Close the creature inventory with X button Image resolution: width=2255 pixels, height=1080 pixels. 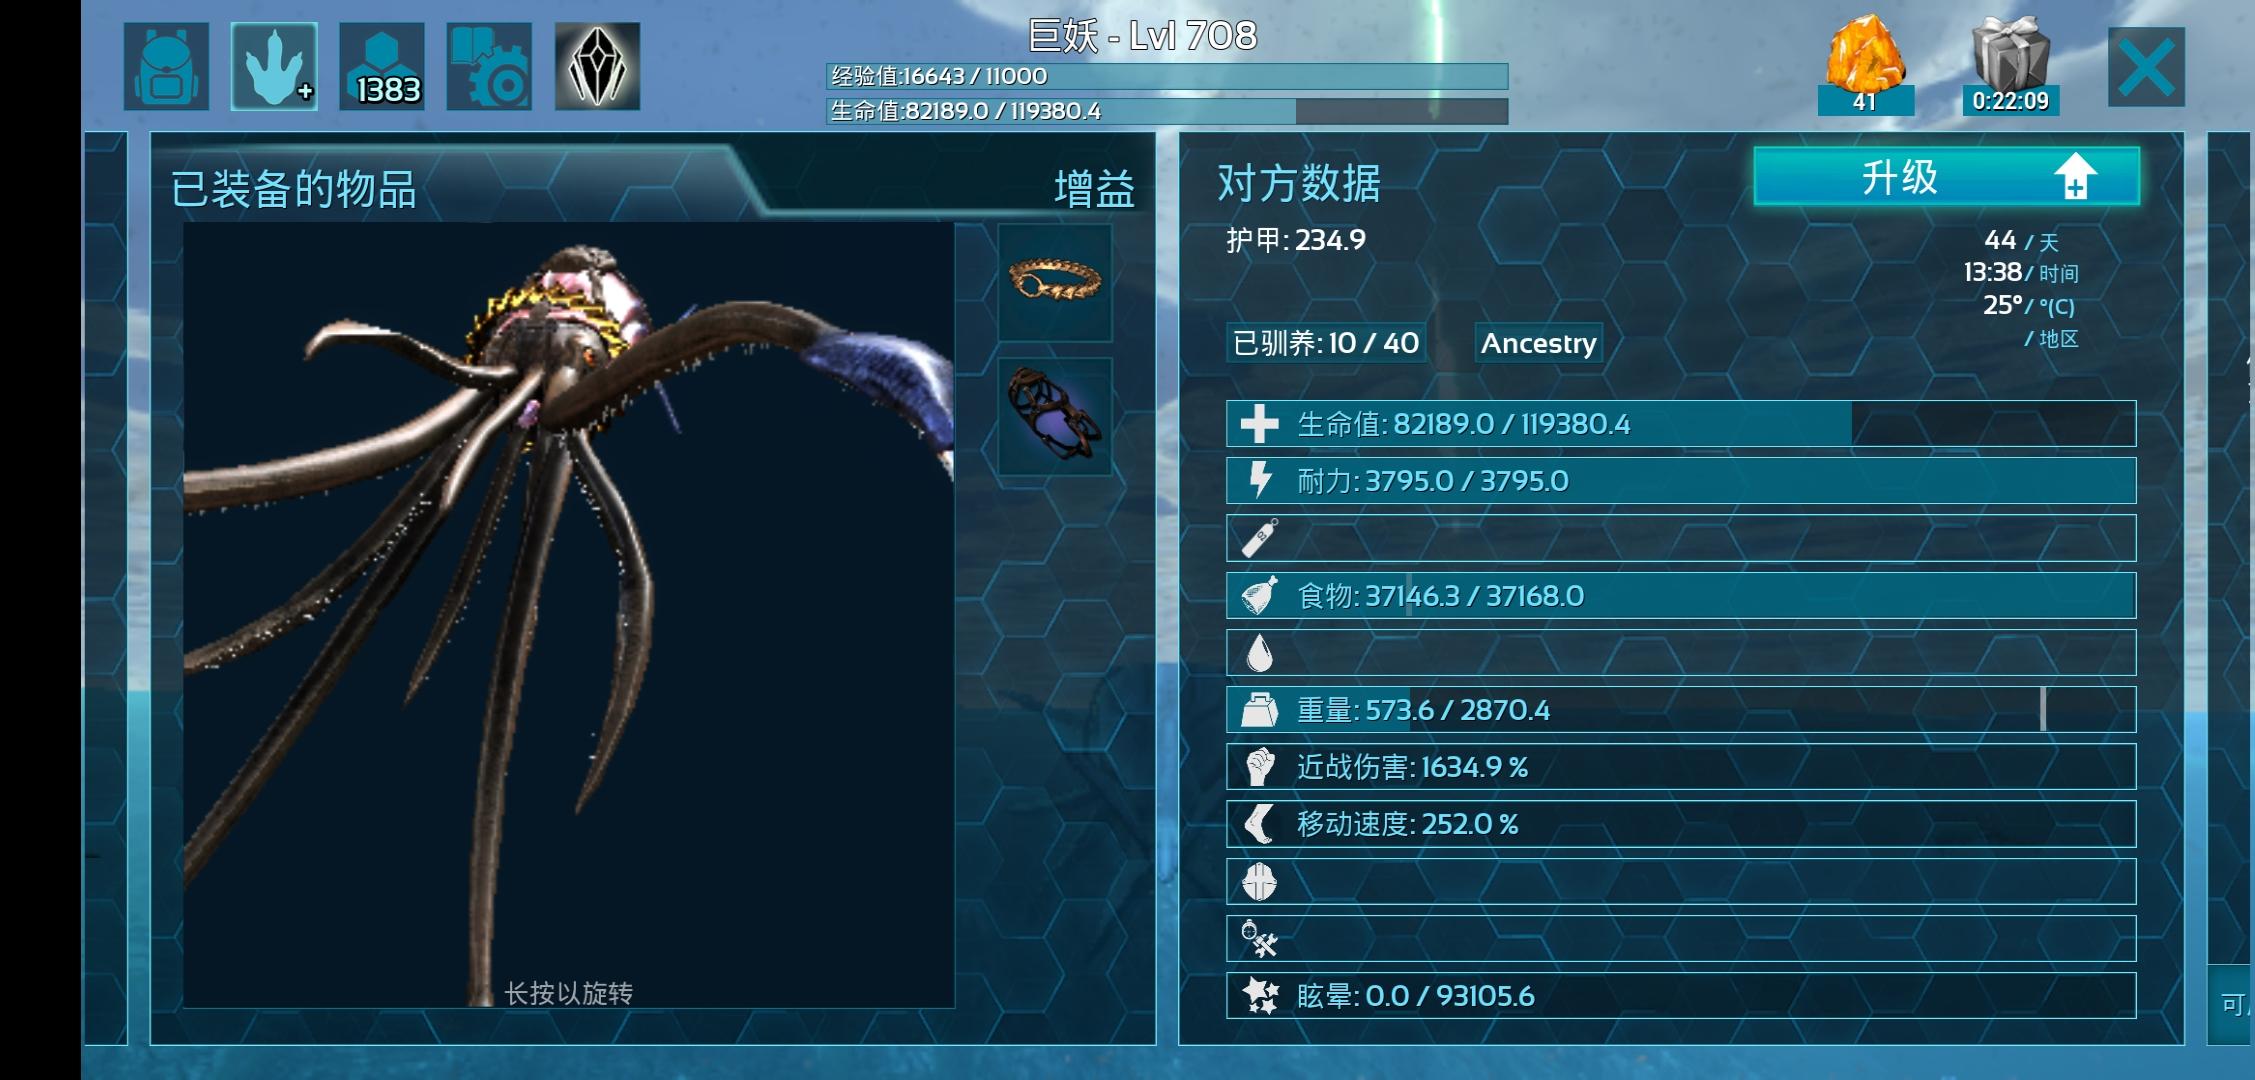[2146, 67]
